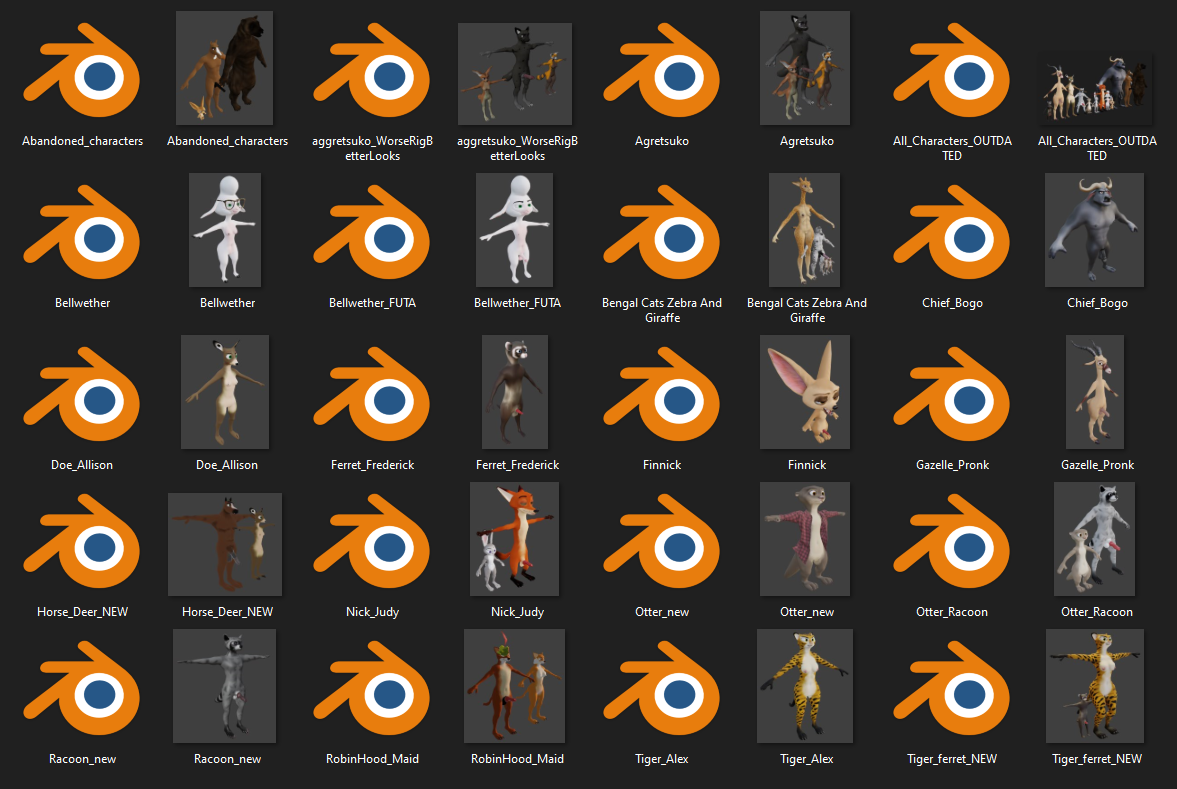Screen dimensions: 1177x789
Task: Click the Horse_Deer_NEW filename under the horse image
Action: [x=227, y=612]
